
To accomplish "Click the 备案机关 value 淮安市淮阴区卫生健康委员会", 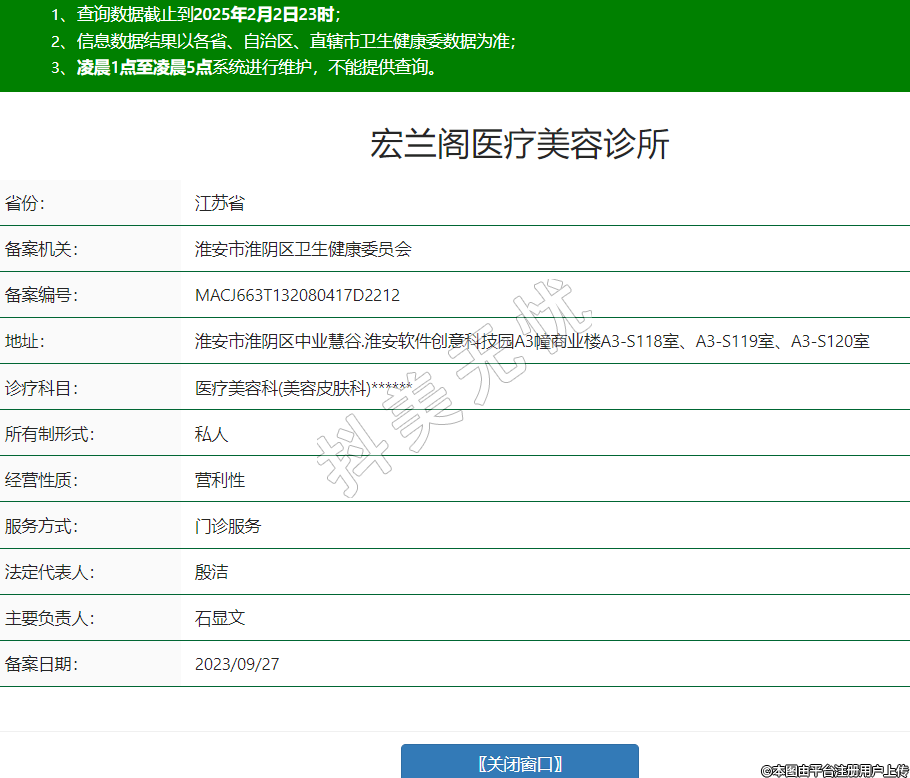I will click(x=303, y=250).
